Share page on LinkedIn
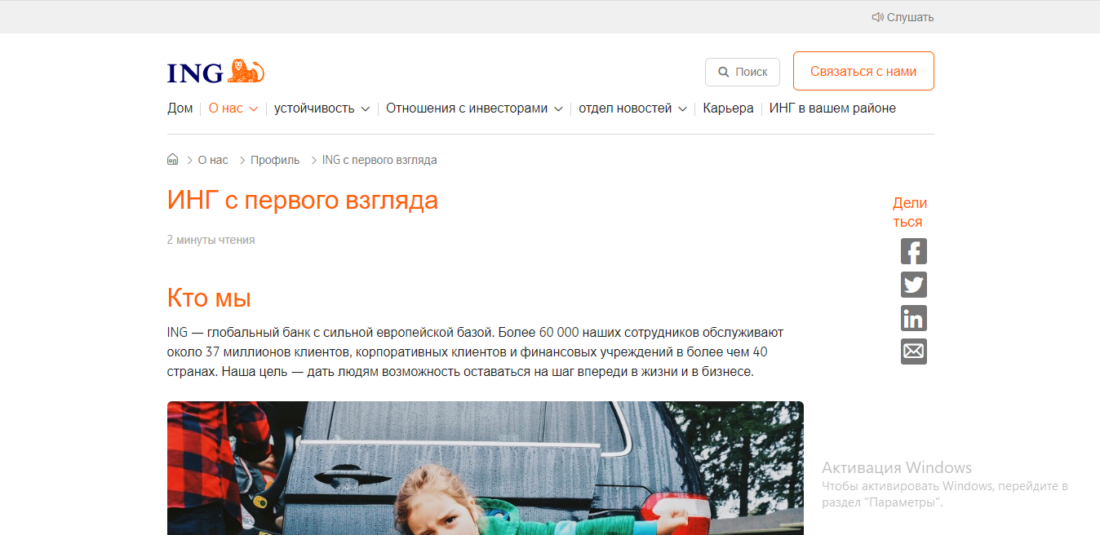Screen dimensions: 1100x535 [913, 318]
